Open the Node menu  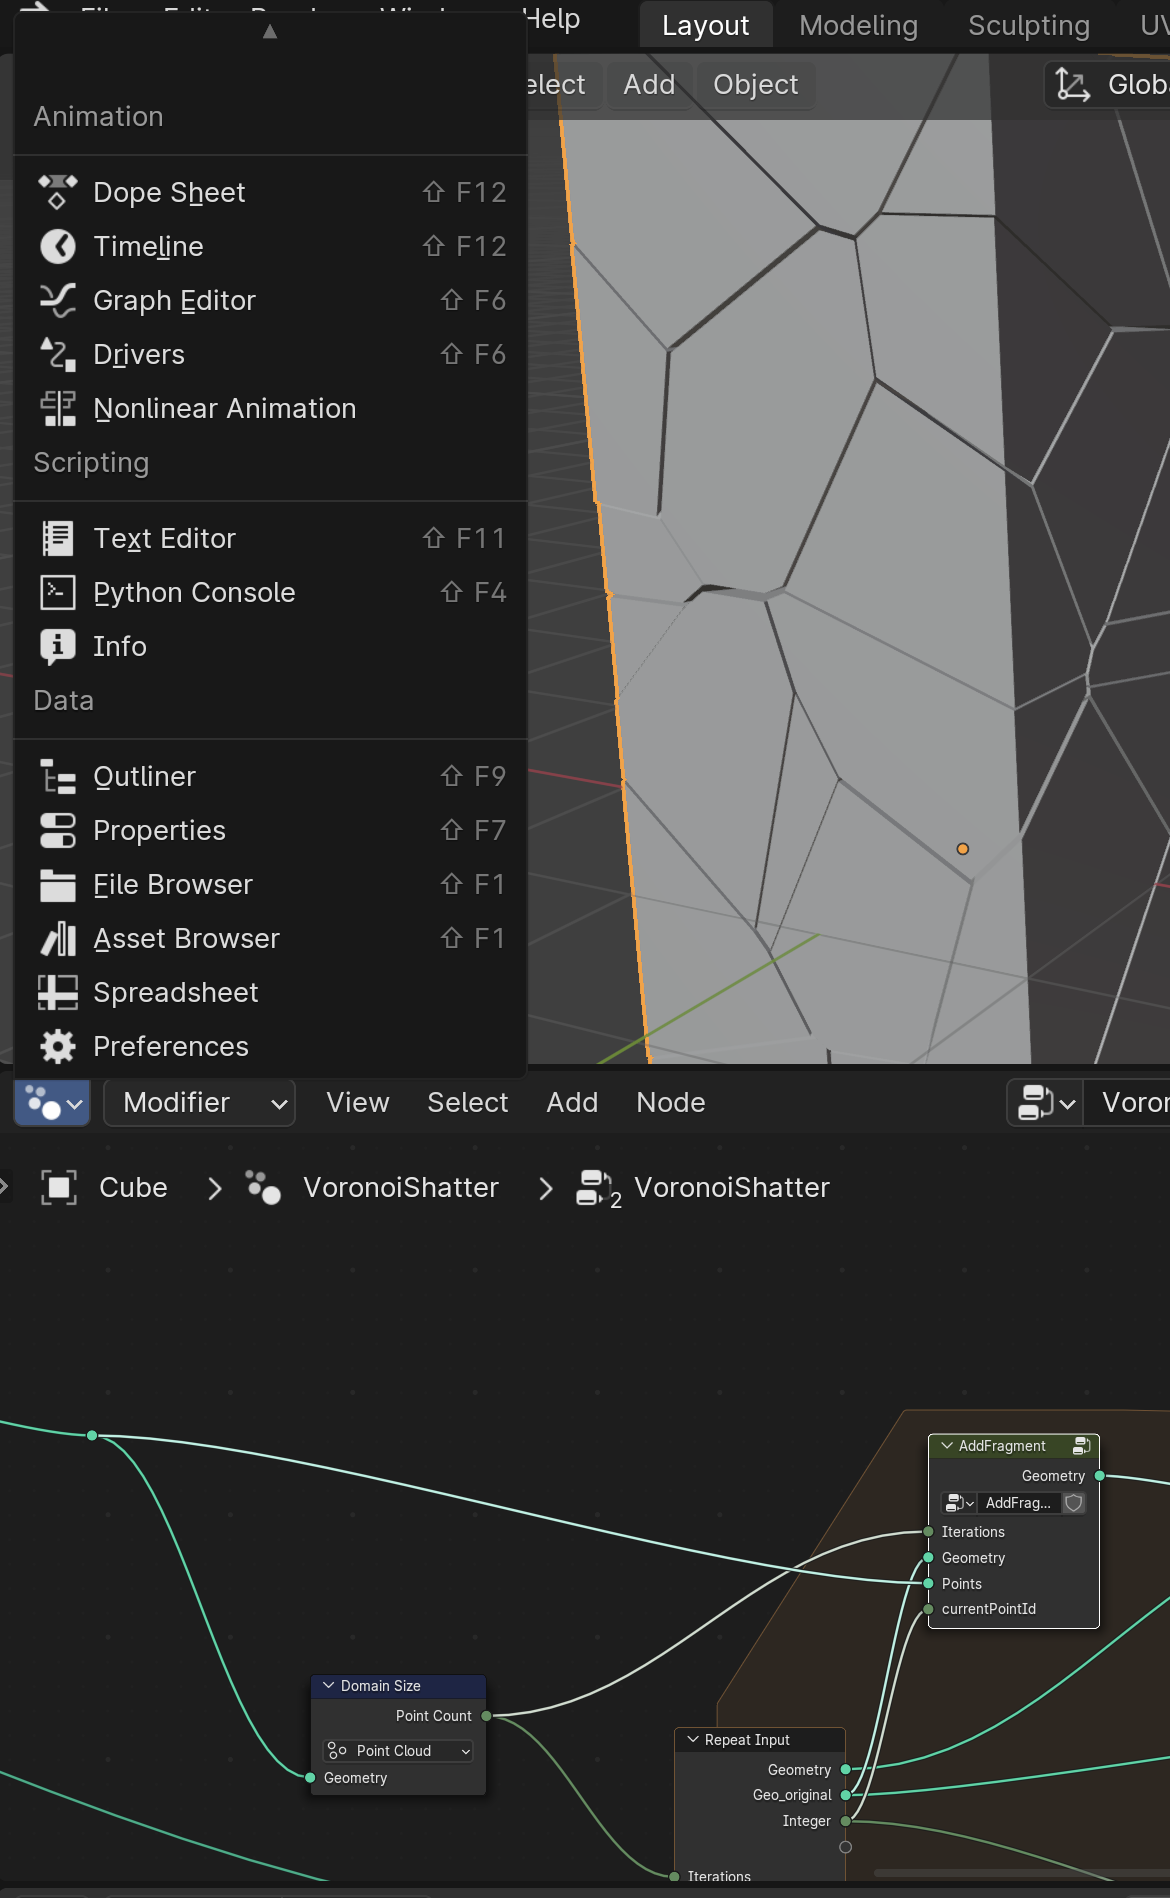point(671,1103)
